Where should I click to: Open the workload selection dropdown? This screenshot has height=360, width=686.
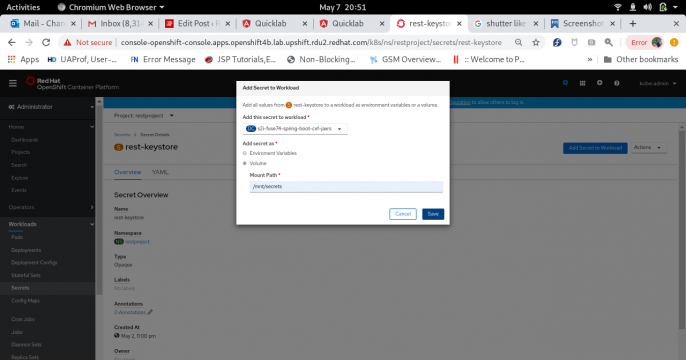click(295, 129)
